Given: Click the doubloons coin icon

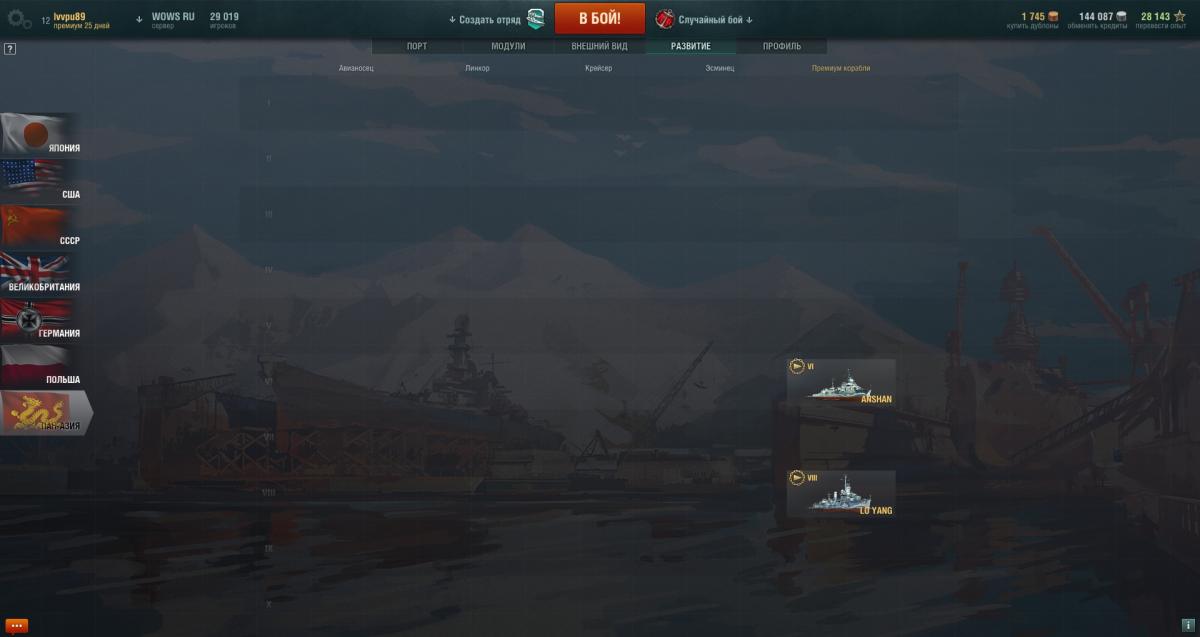Looking at the screenshot, I should (1053, 16).
